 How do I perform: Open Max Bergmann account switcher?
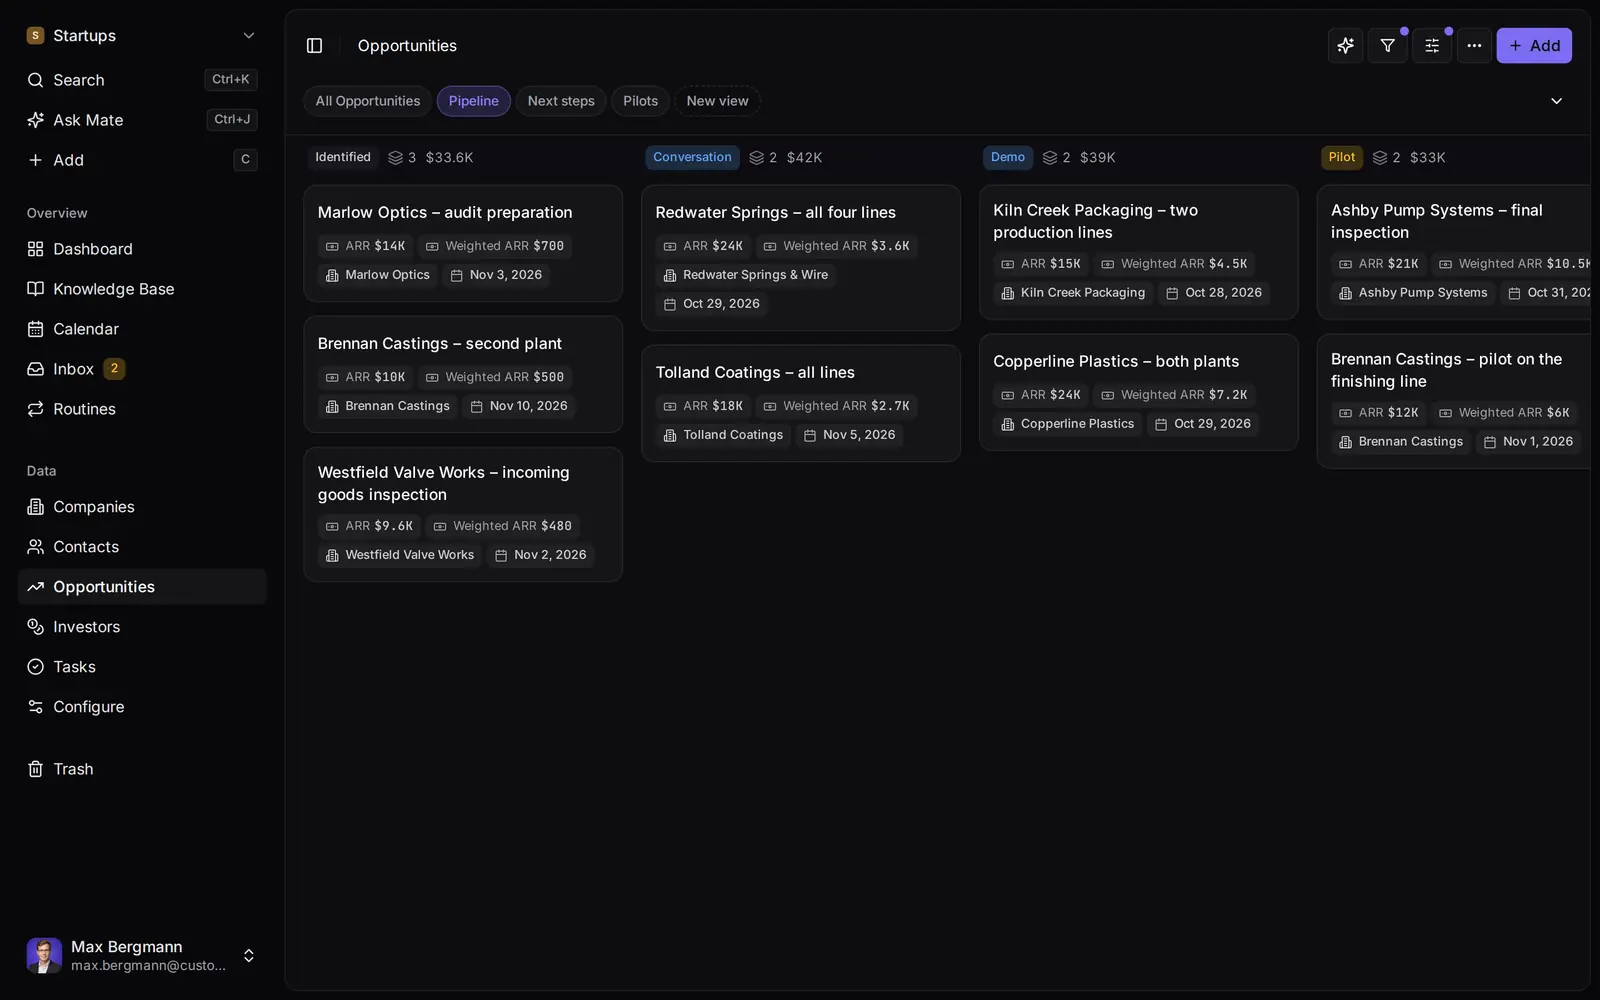142,956
